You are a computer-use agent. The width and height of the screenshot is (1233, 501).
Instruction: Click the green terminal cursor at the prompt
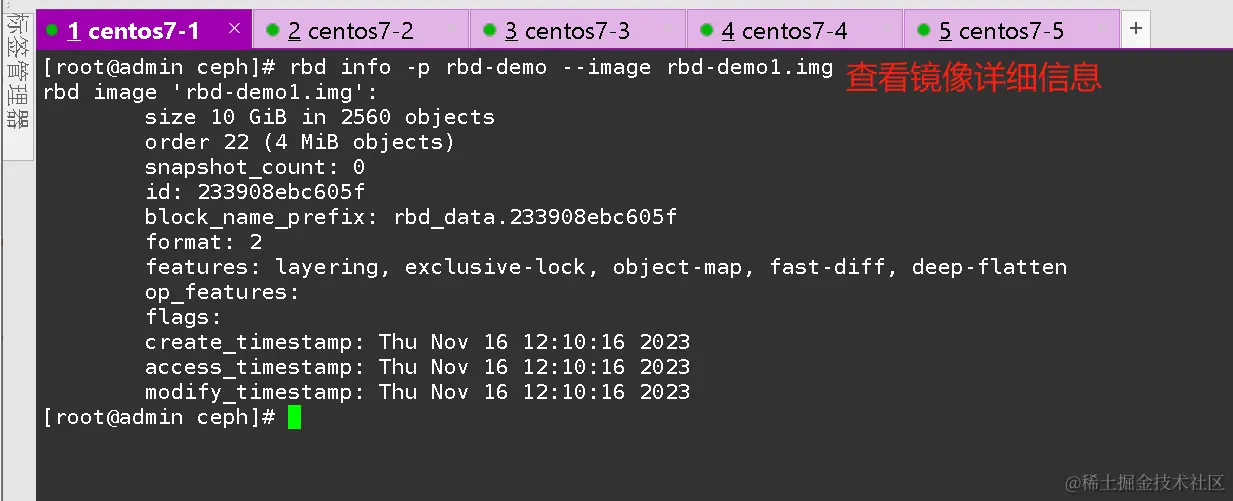(294, 417)
